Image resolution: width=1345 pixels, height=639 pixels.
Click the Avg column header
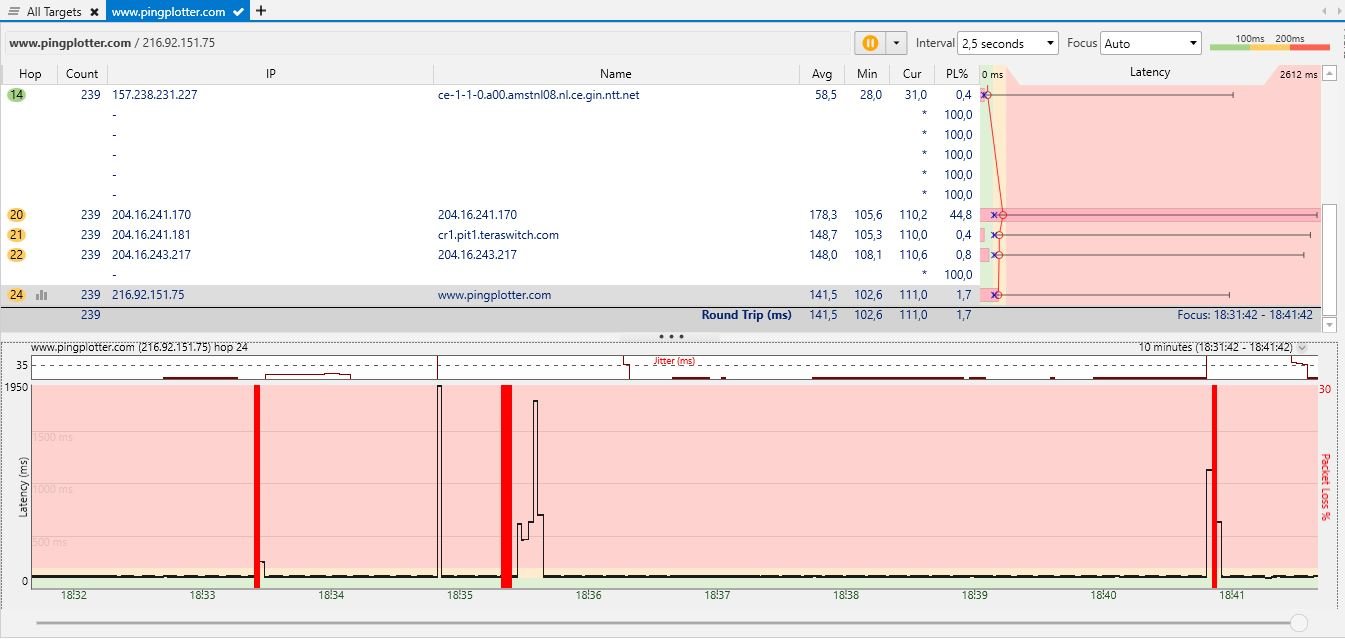click(x=822, y=73)
